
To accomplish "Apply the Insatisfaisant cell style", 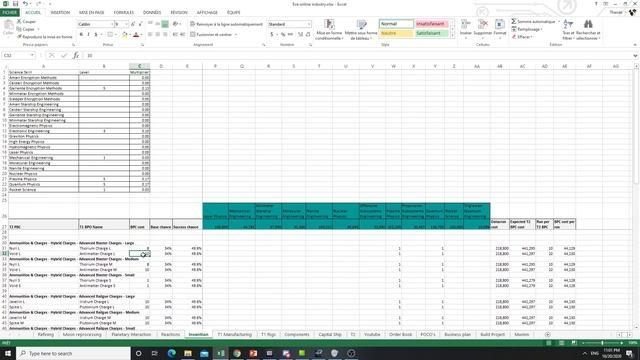I will tap(431, 24).
